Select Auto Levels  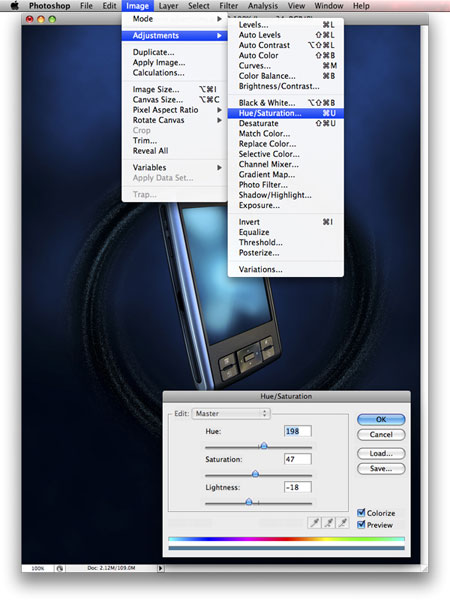286,35
